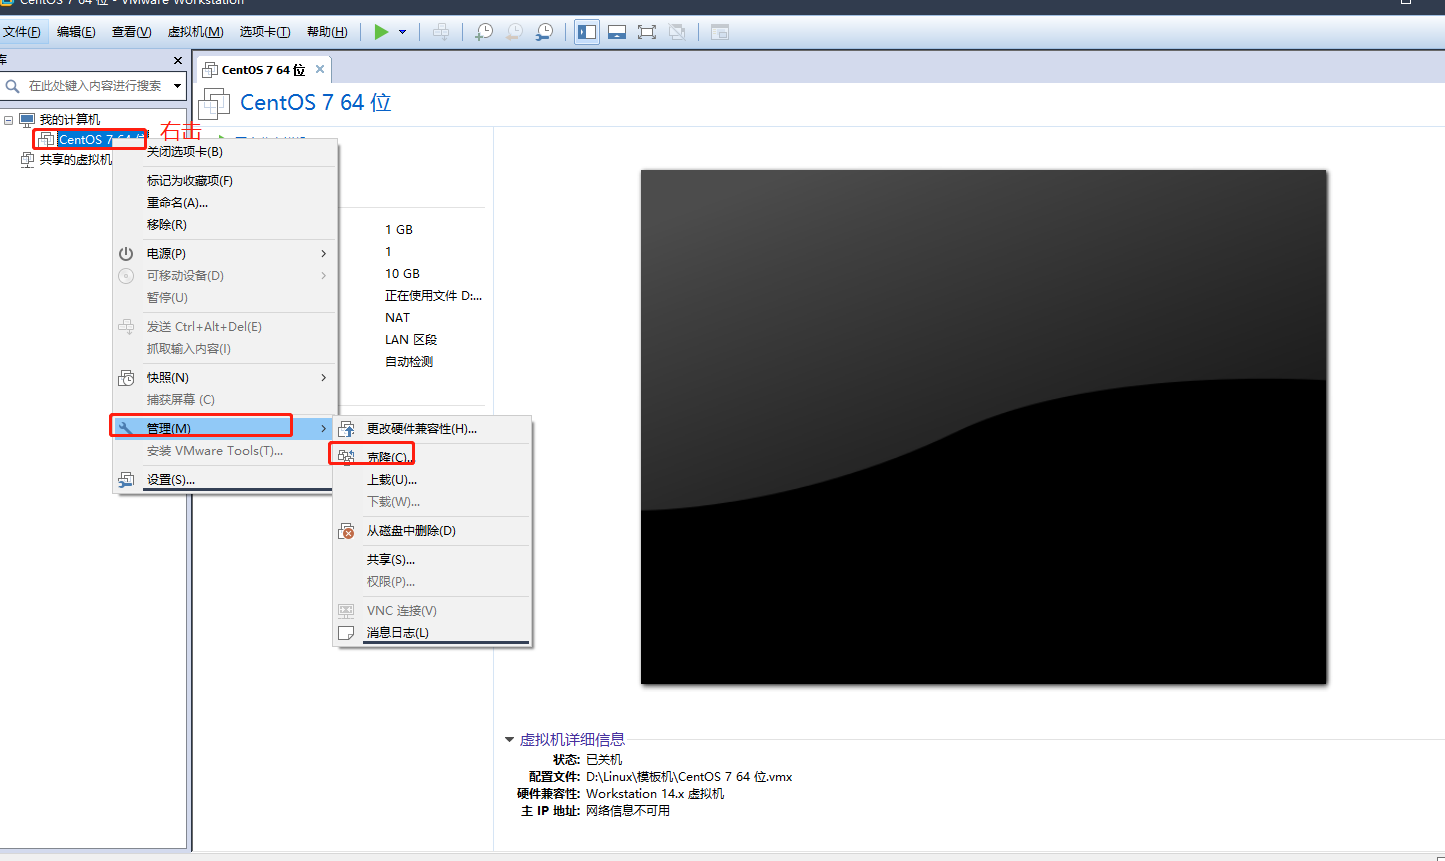Click the snapshot icon beside 快照(N)
Viewport: 1445px width, 861px height.
[x=126, y=378]
